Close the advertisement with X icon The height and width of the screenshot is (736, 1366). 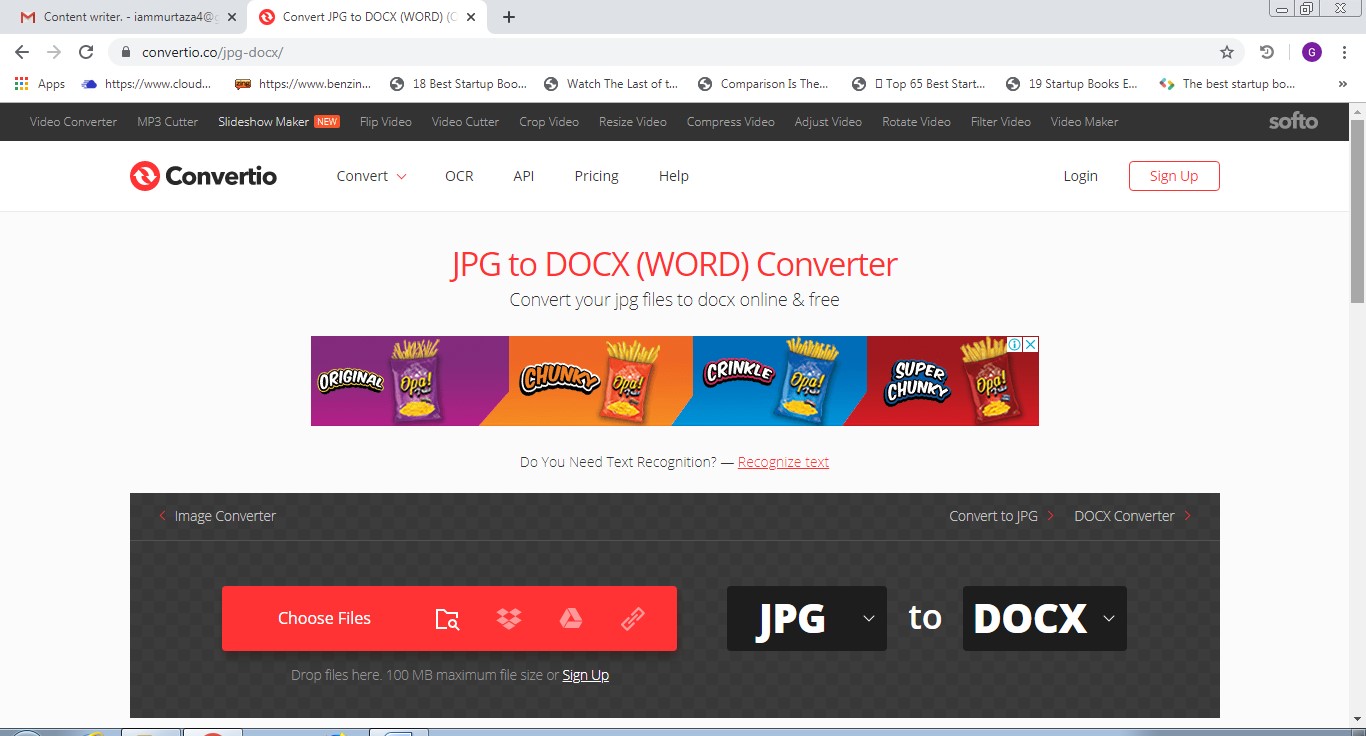[1031, 344]
